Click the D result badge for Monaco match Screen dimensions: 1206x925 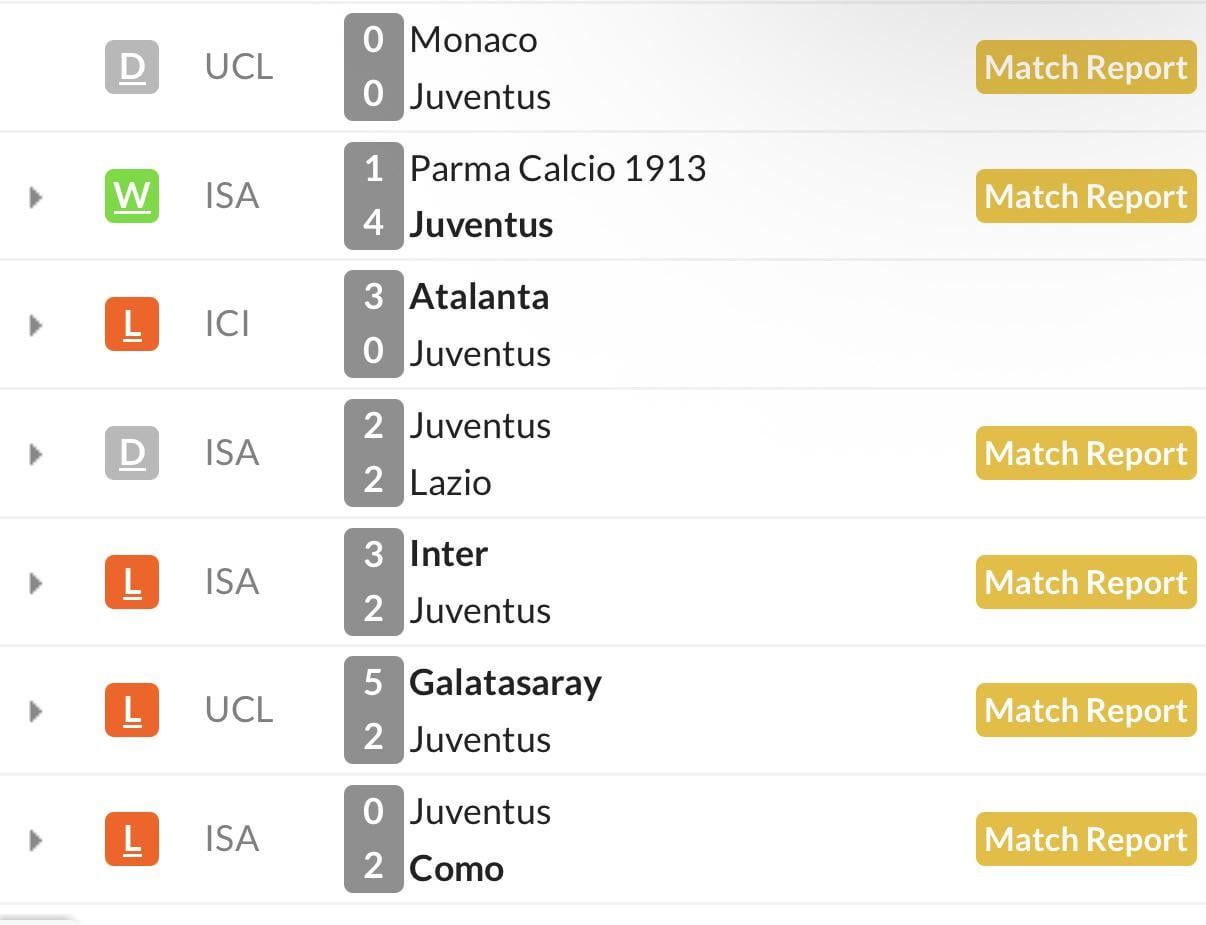click(x=132, y=68)
